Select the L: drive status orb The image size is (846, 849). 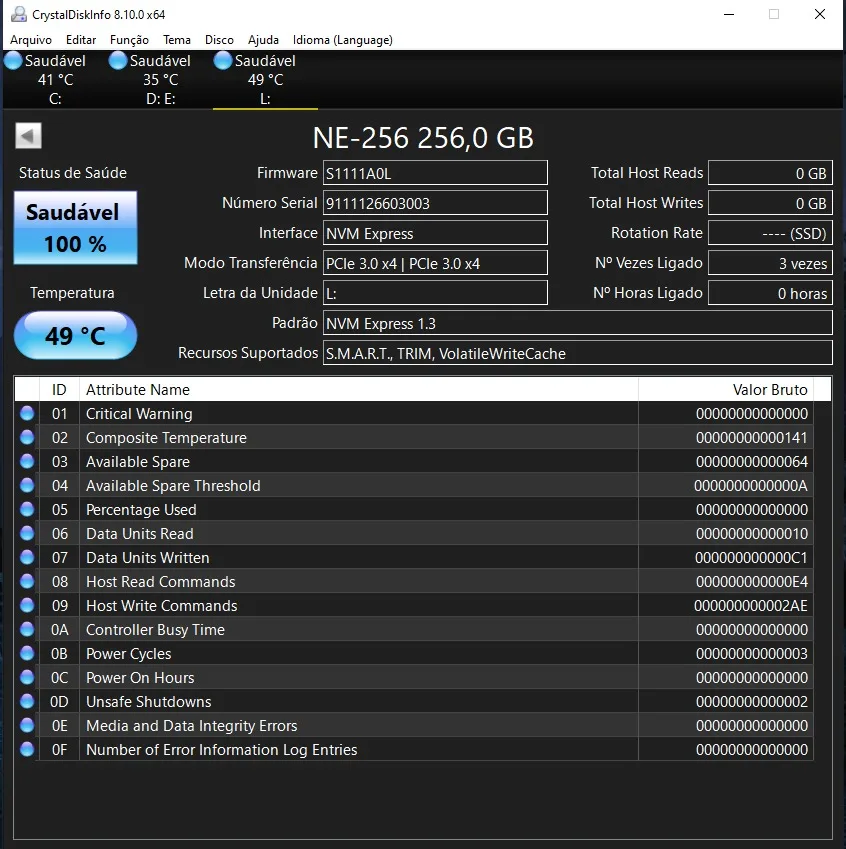point(223,61)
